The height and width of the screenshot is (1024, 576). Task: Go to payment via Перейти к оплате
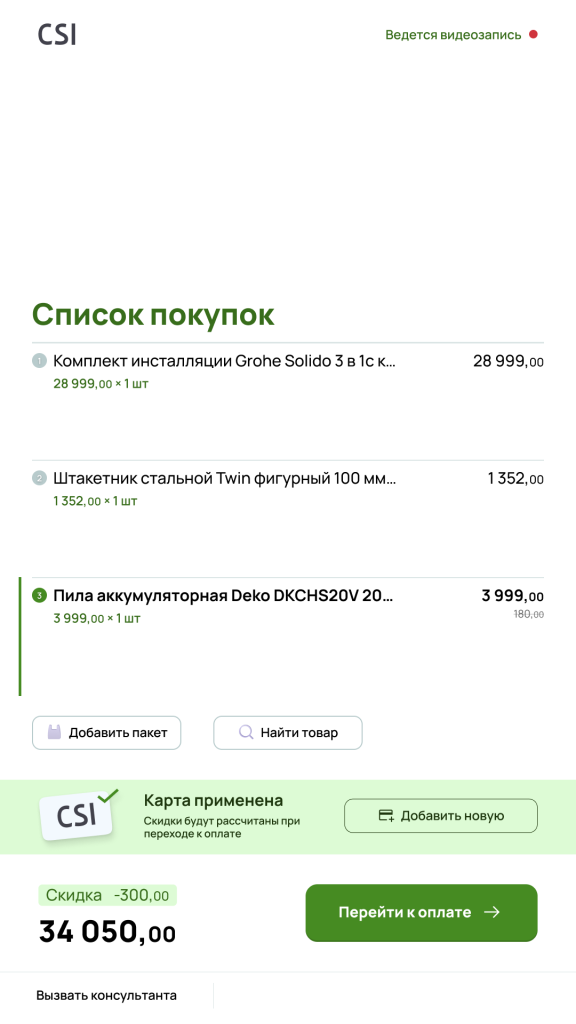[421, 913]
